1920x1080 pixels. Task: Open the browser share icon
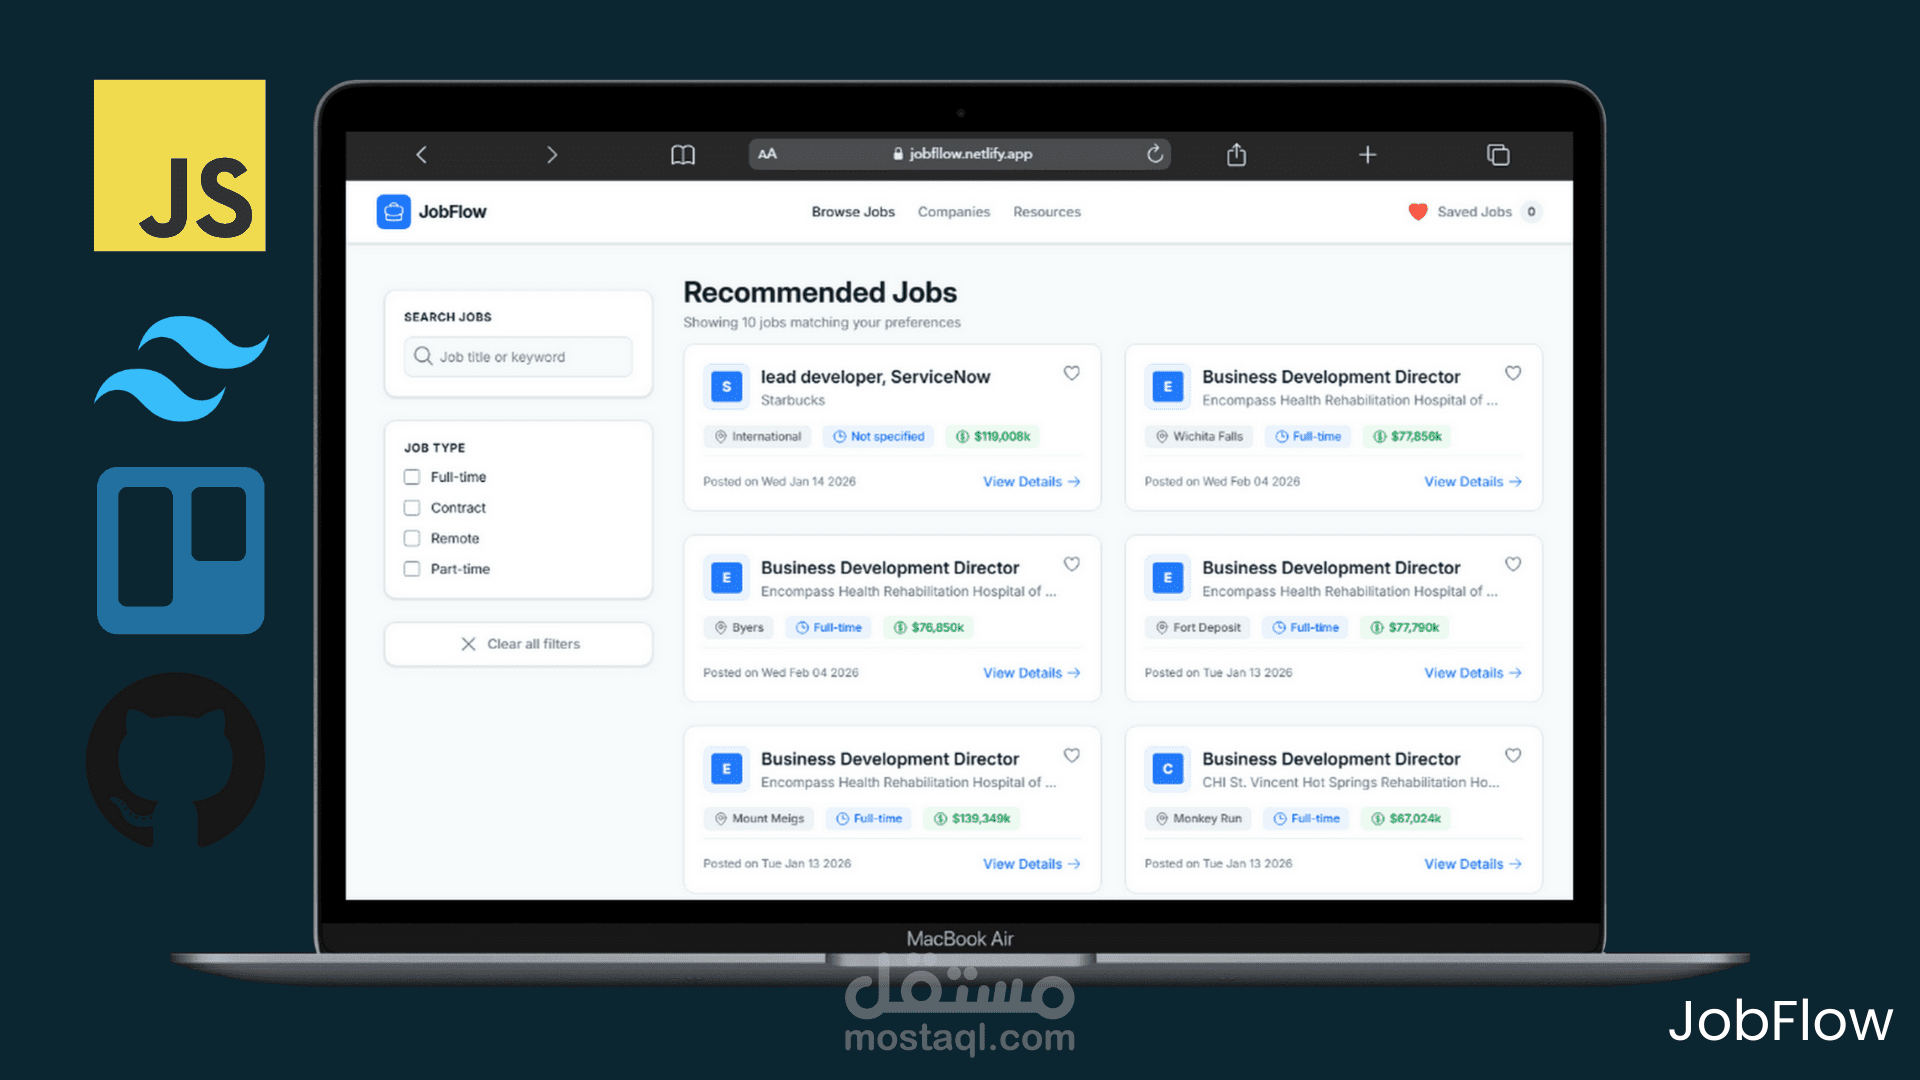point(1236,154)
